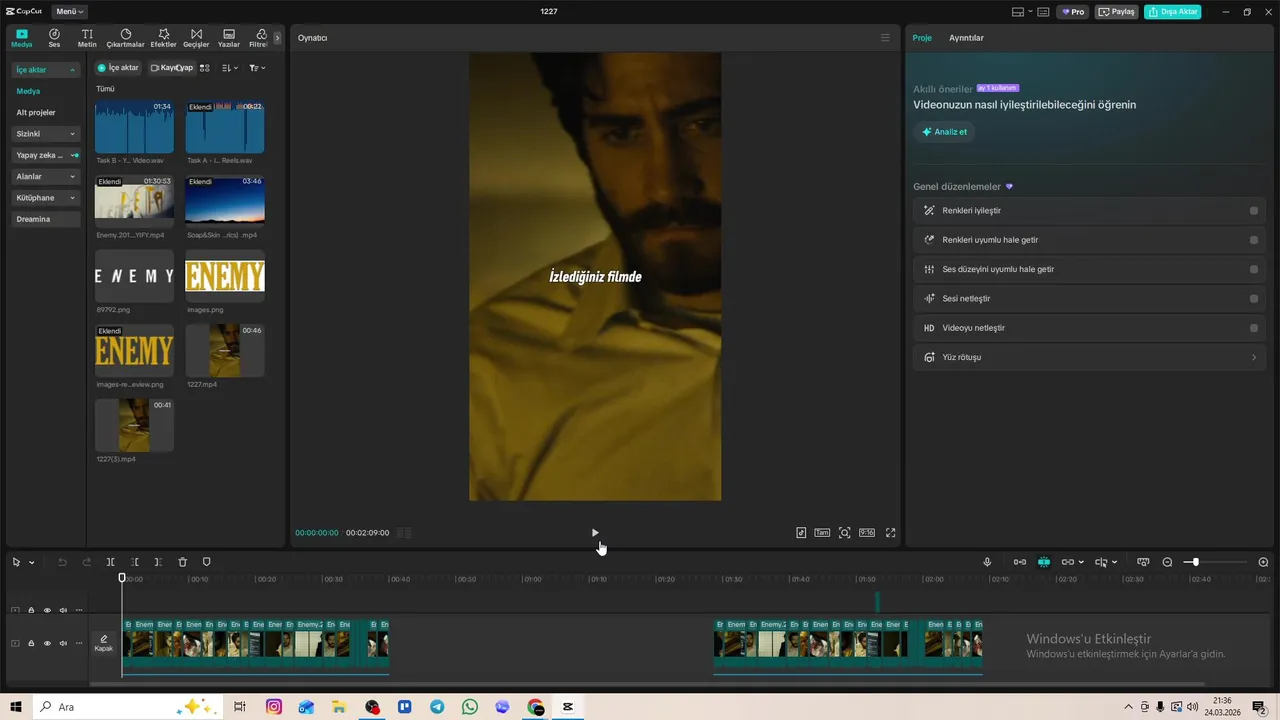Show more media tabs with arrow
This screenshot has width=1280, height=720.
pos(277,38)
